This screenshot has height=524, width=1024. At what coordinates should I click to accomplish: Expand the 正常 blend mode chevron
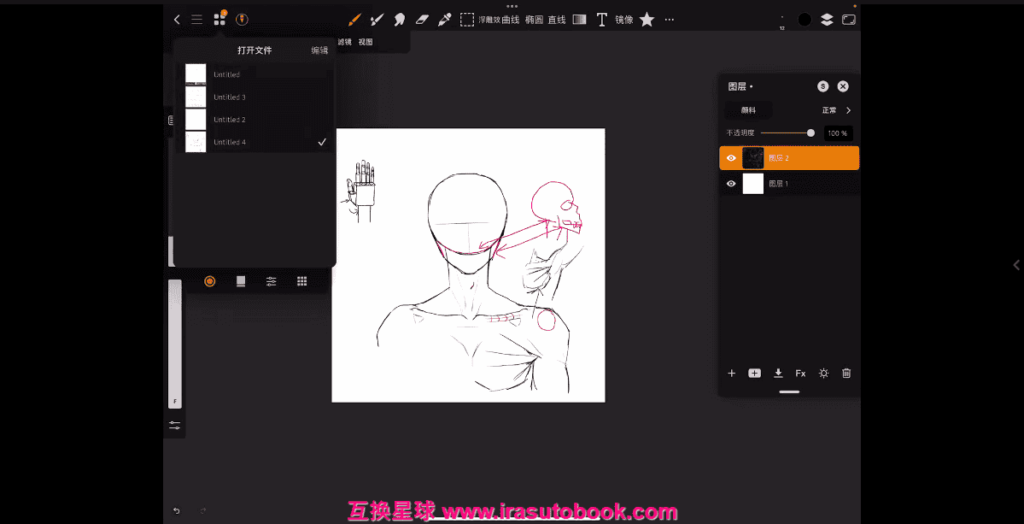coord(848,110)
